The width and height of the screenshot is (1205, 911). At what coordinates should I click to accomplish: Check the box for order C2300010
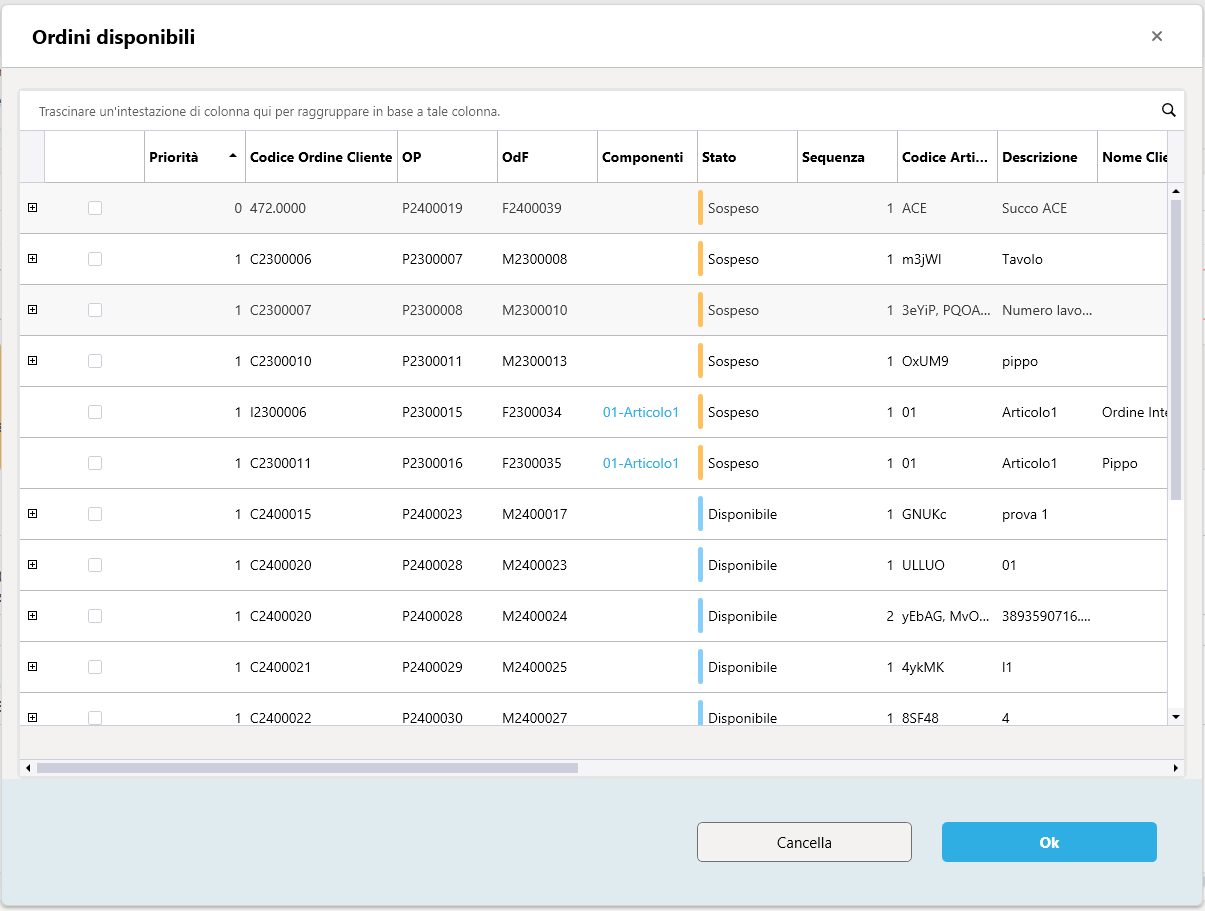click(95, 361)
